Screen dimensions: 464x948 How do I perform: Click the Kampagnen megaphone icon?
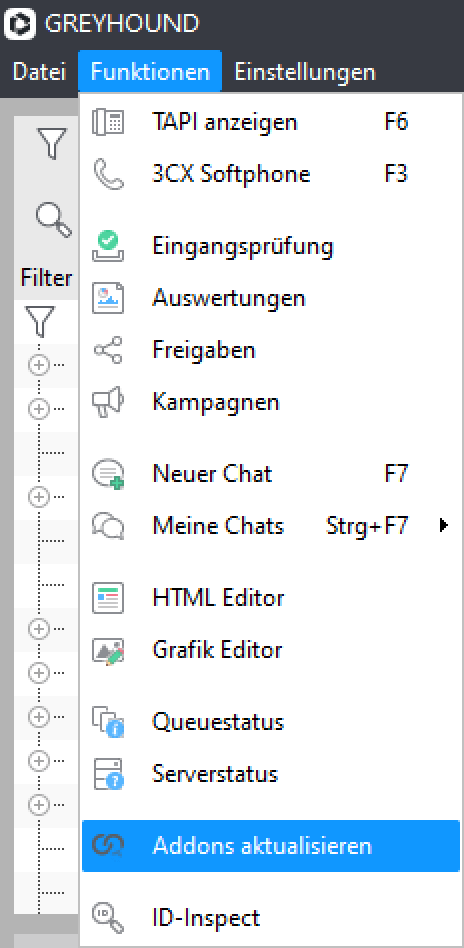point(108,402)
